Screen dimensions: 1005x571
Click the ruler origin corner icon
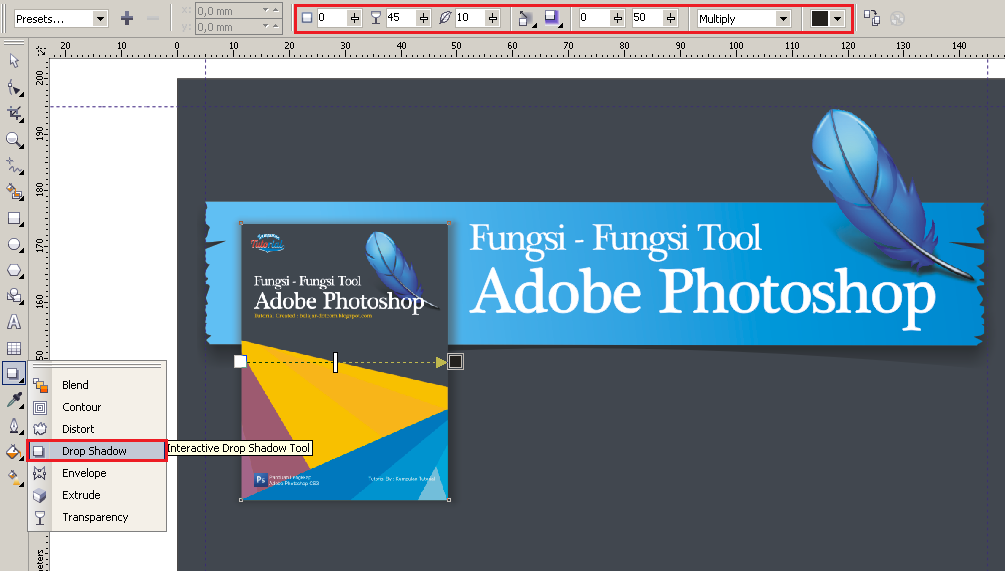pyautogui.click(x=41, y=50)
